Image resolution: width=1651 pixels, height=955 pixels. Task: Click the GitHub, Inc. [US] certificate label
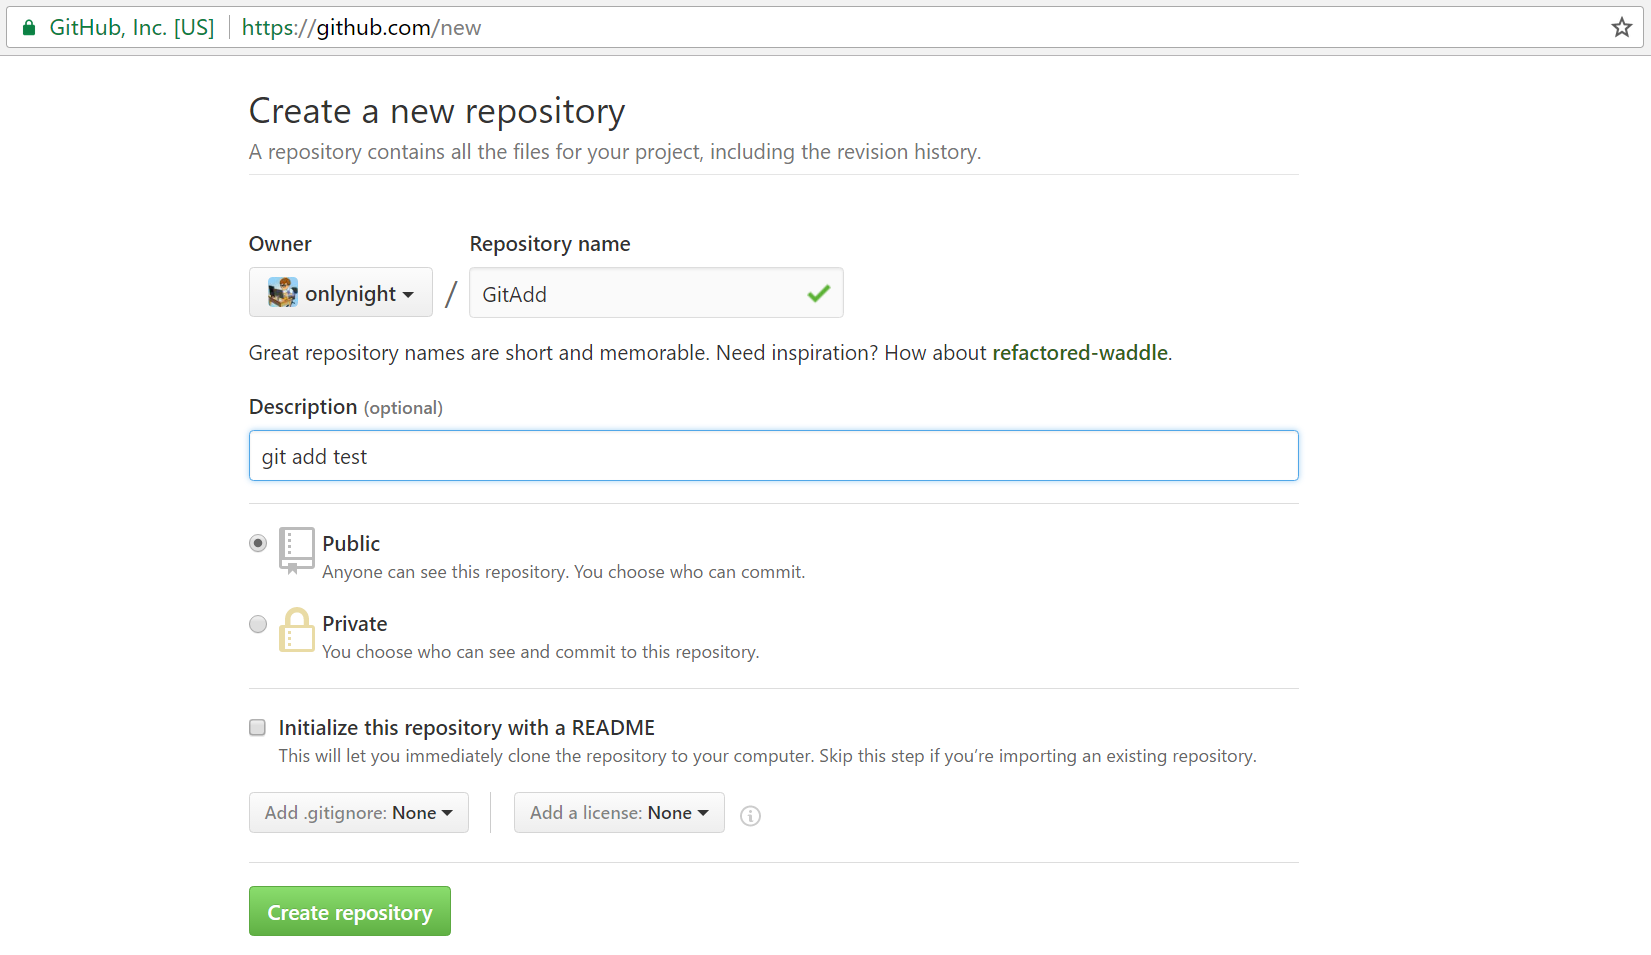[132, 28]
